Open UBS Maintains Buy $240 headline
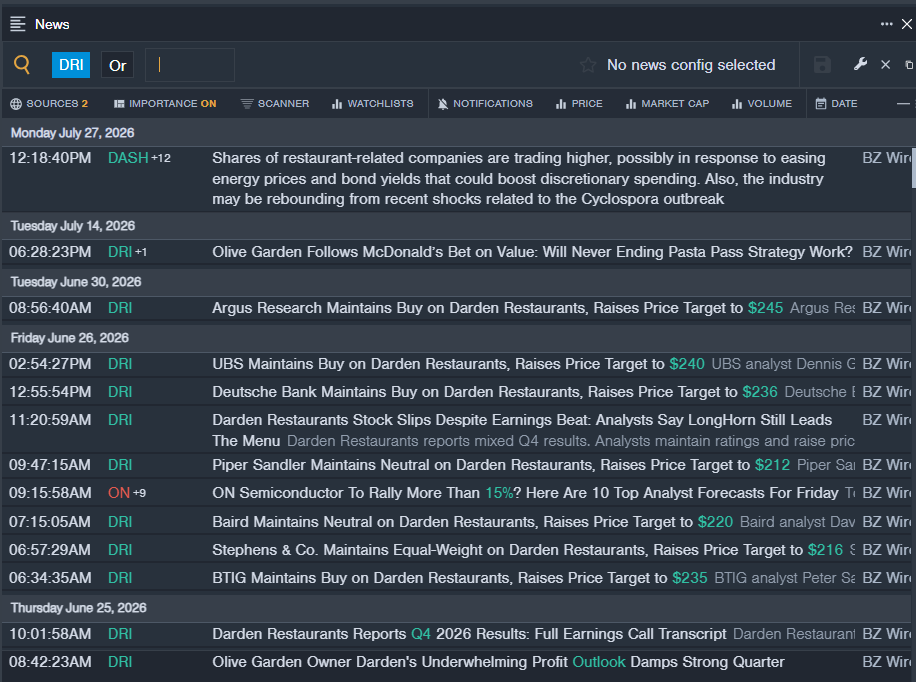 click(458, 364)
